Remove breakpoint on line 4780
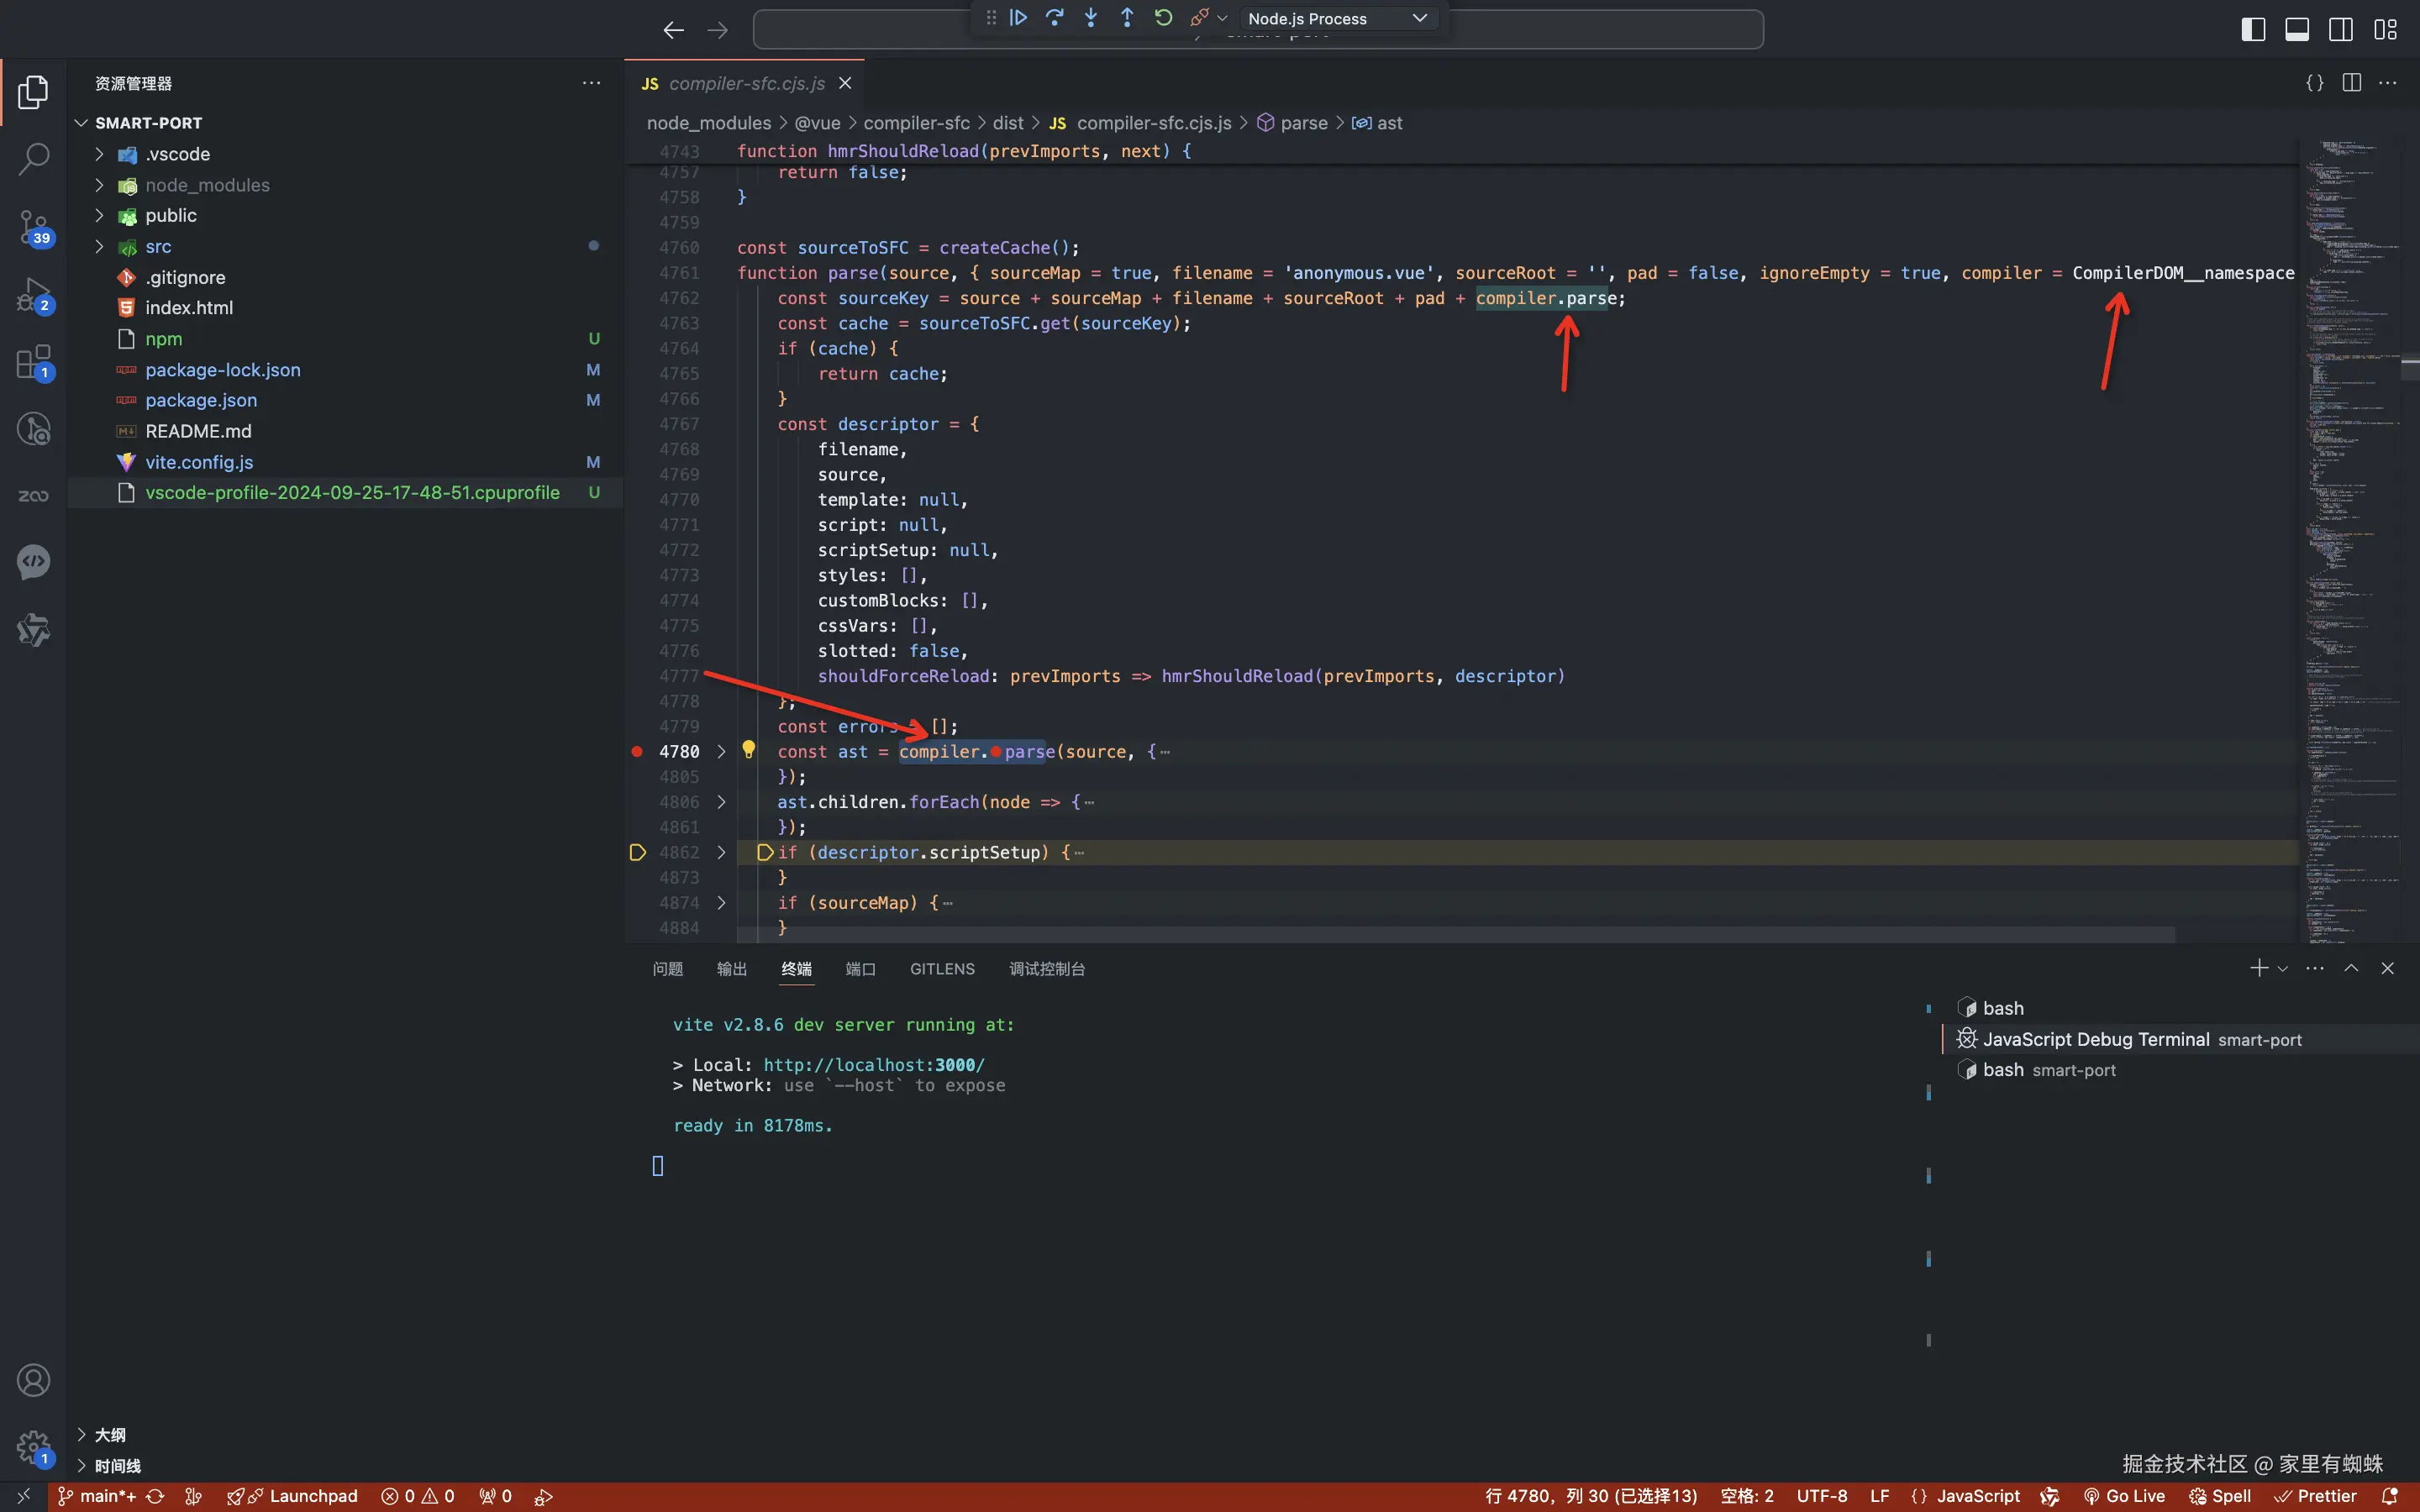Image resolution: width=2420 pixels, height=1512 pixels. pos(637,751)
